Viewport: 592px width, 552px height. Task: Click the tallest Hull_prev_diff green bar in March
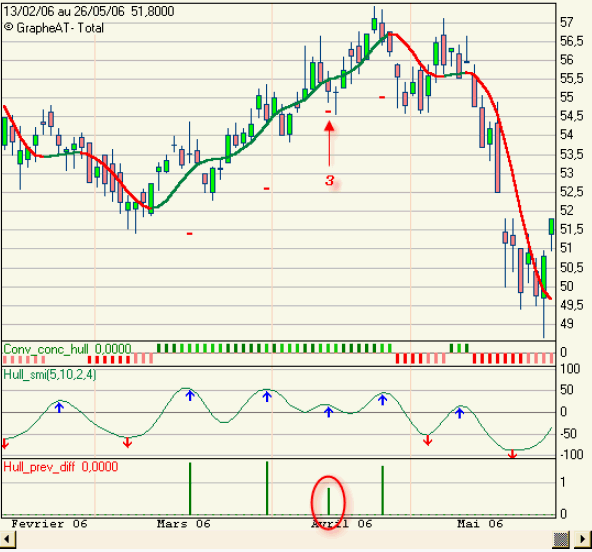tap(267, 488)
